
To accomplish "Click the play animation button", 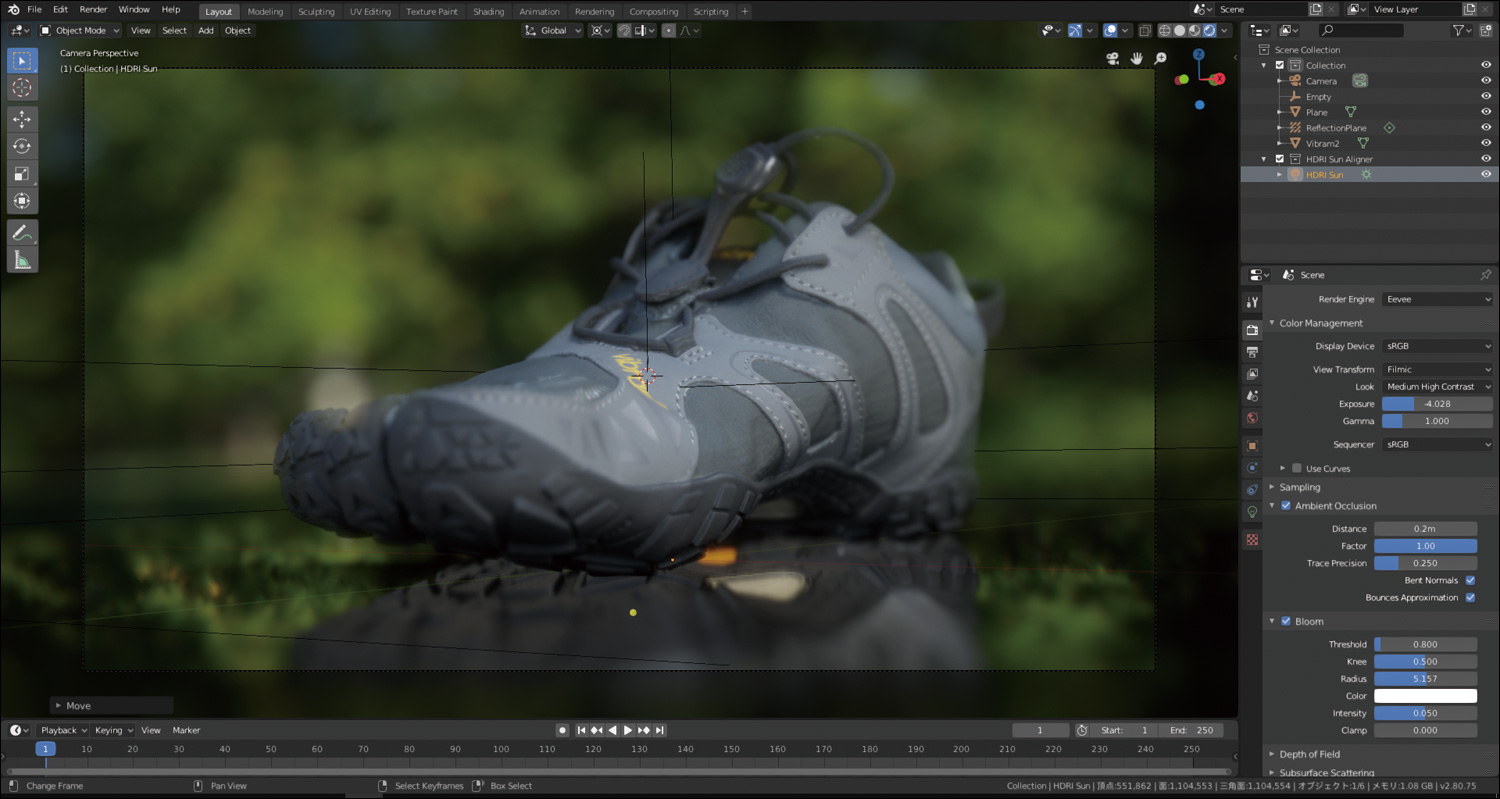I will [x=628, y=730].
